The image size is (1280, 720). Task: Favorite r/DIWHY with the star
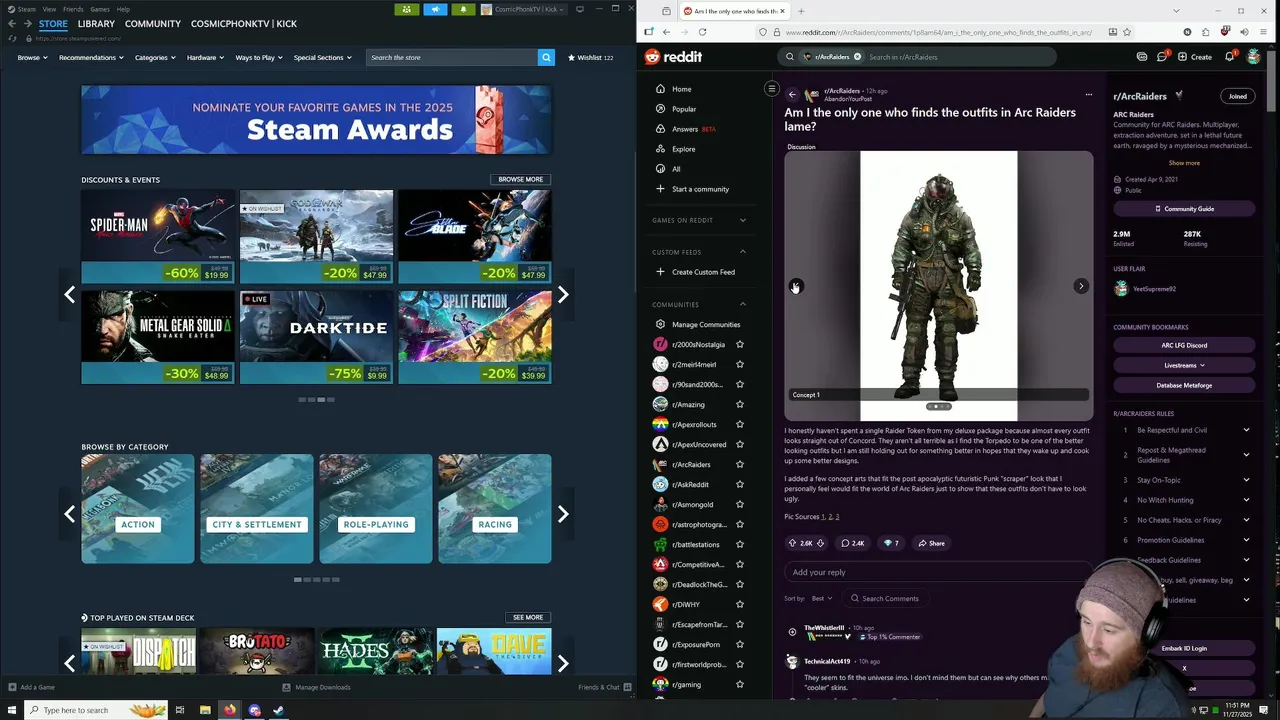point(740,604)
